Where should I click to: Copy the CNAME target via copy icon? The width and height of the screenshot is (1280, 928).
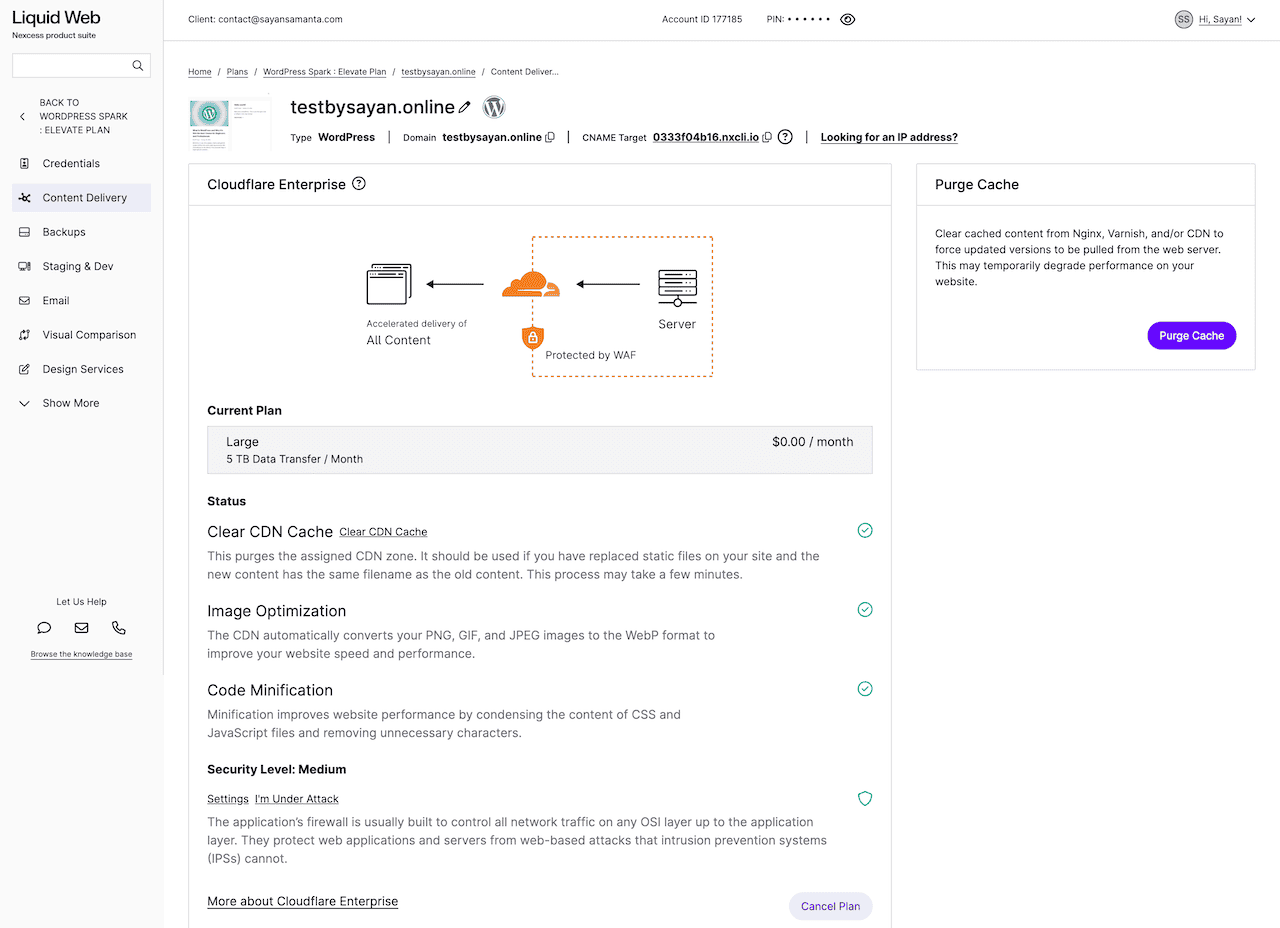coord(767,138)
